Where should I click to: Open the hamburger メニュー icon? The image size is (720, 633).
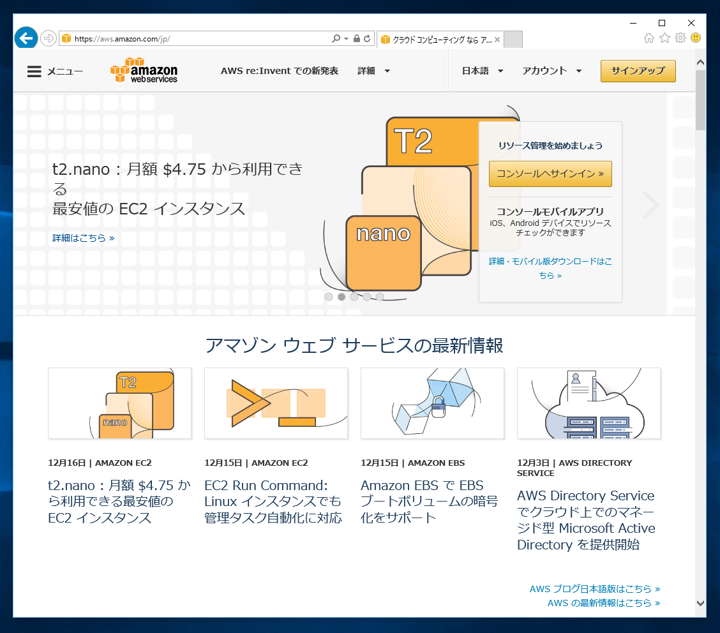tap(34, 71)
